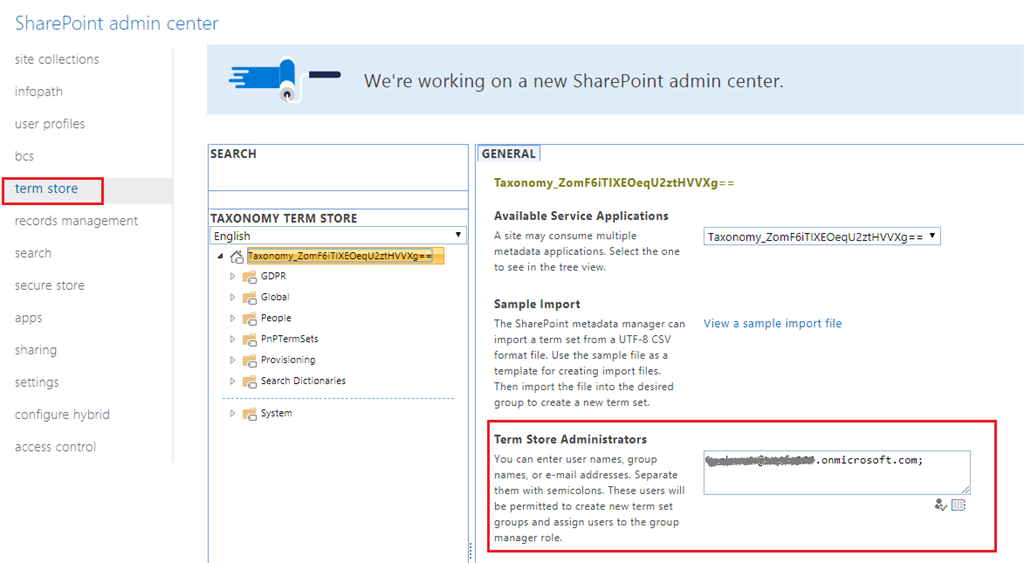The width and height of the screenshot is (1024, 563).
Task: Select the GENERAL tab
Action: click(x=509, y=154)
